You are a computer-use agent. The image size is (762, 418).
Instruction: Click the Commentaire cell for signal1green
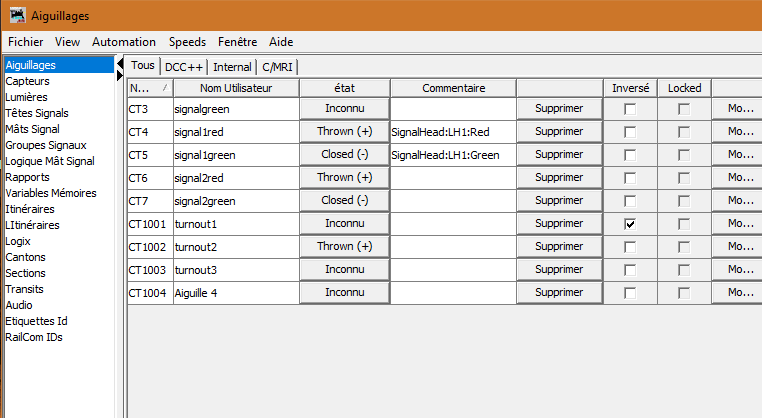pyautogui.click(x=452, y=155)
